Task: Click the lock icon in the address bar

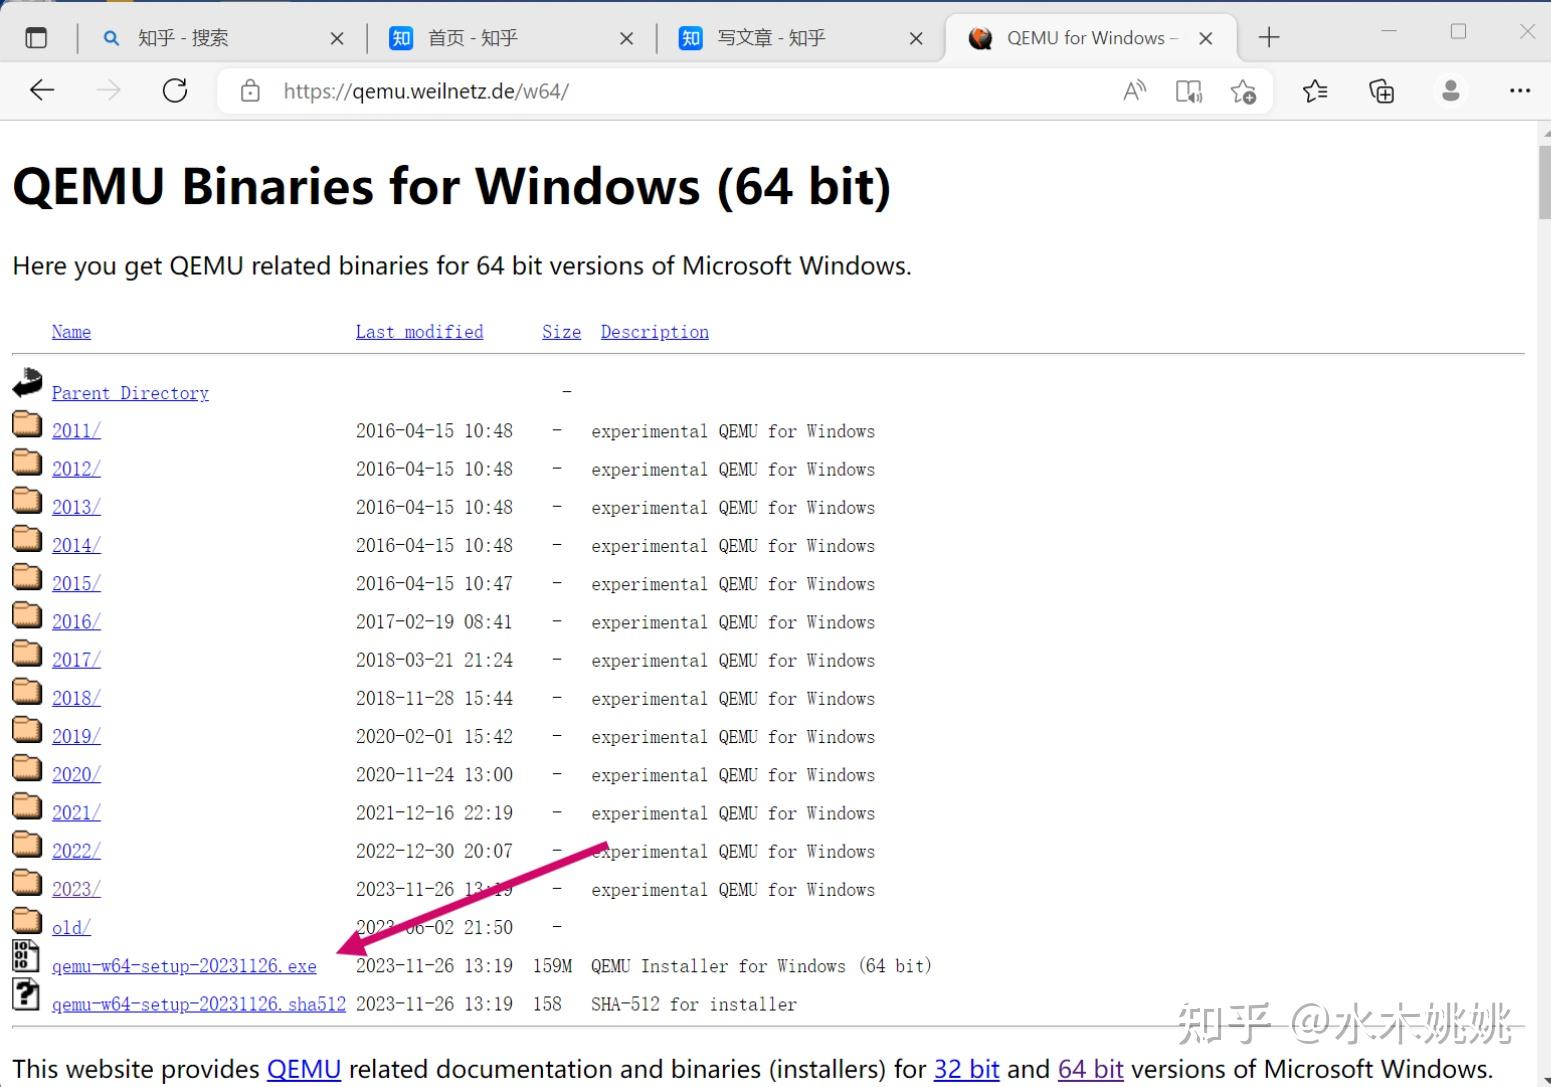Action: pyautogui.click(x=249, y=90)
